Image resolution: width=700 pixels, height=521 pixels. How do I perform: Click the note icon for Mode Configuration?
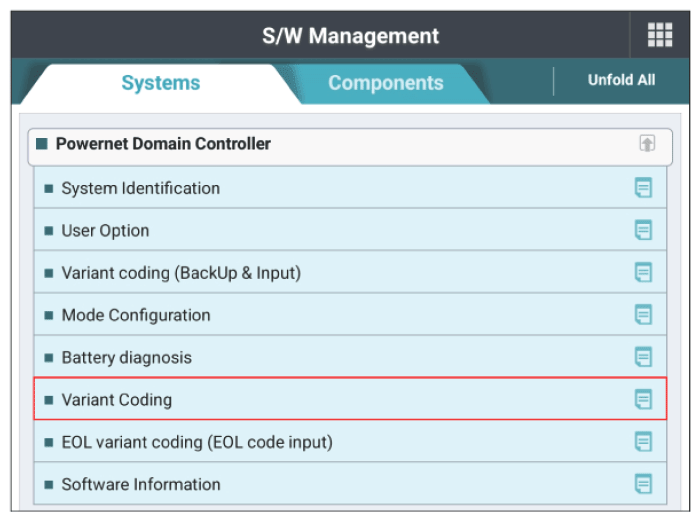(x=643, y=314)
